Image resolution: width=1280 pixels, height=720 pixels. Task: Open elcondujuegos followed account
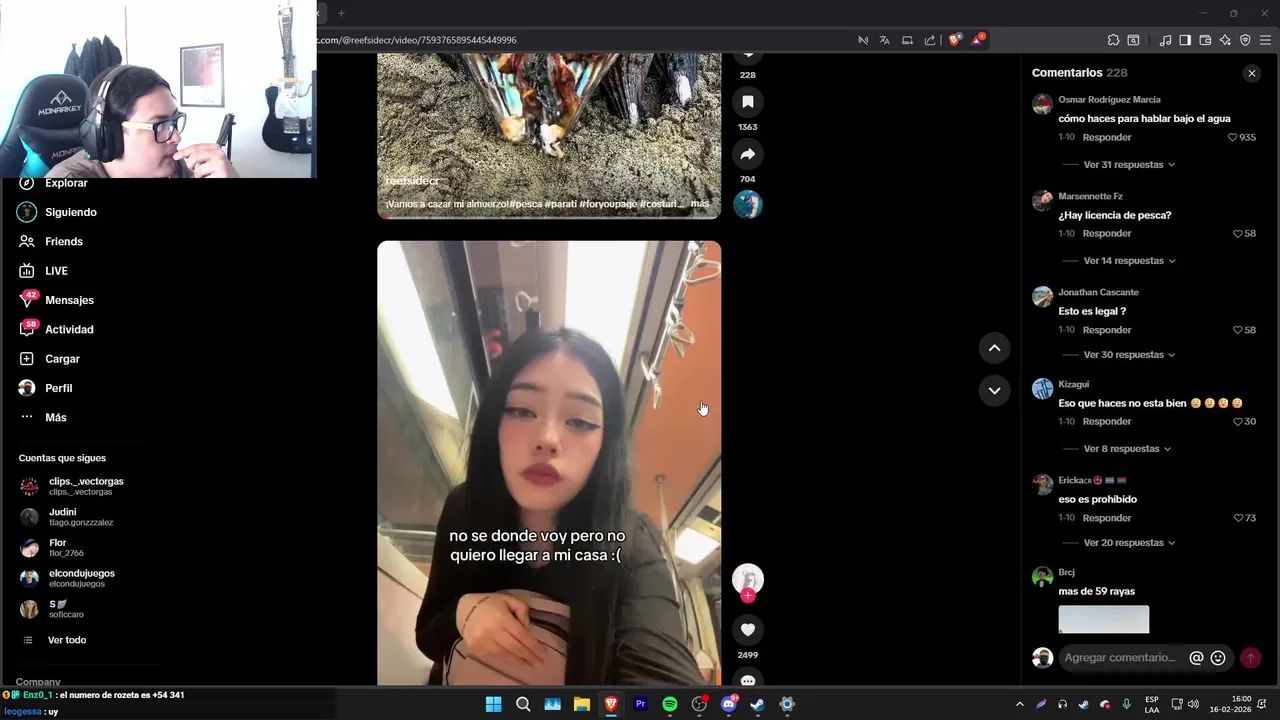pyautogui.click(x=67, y=578)
